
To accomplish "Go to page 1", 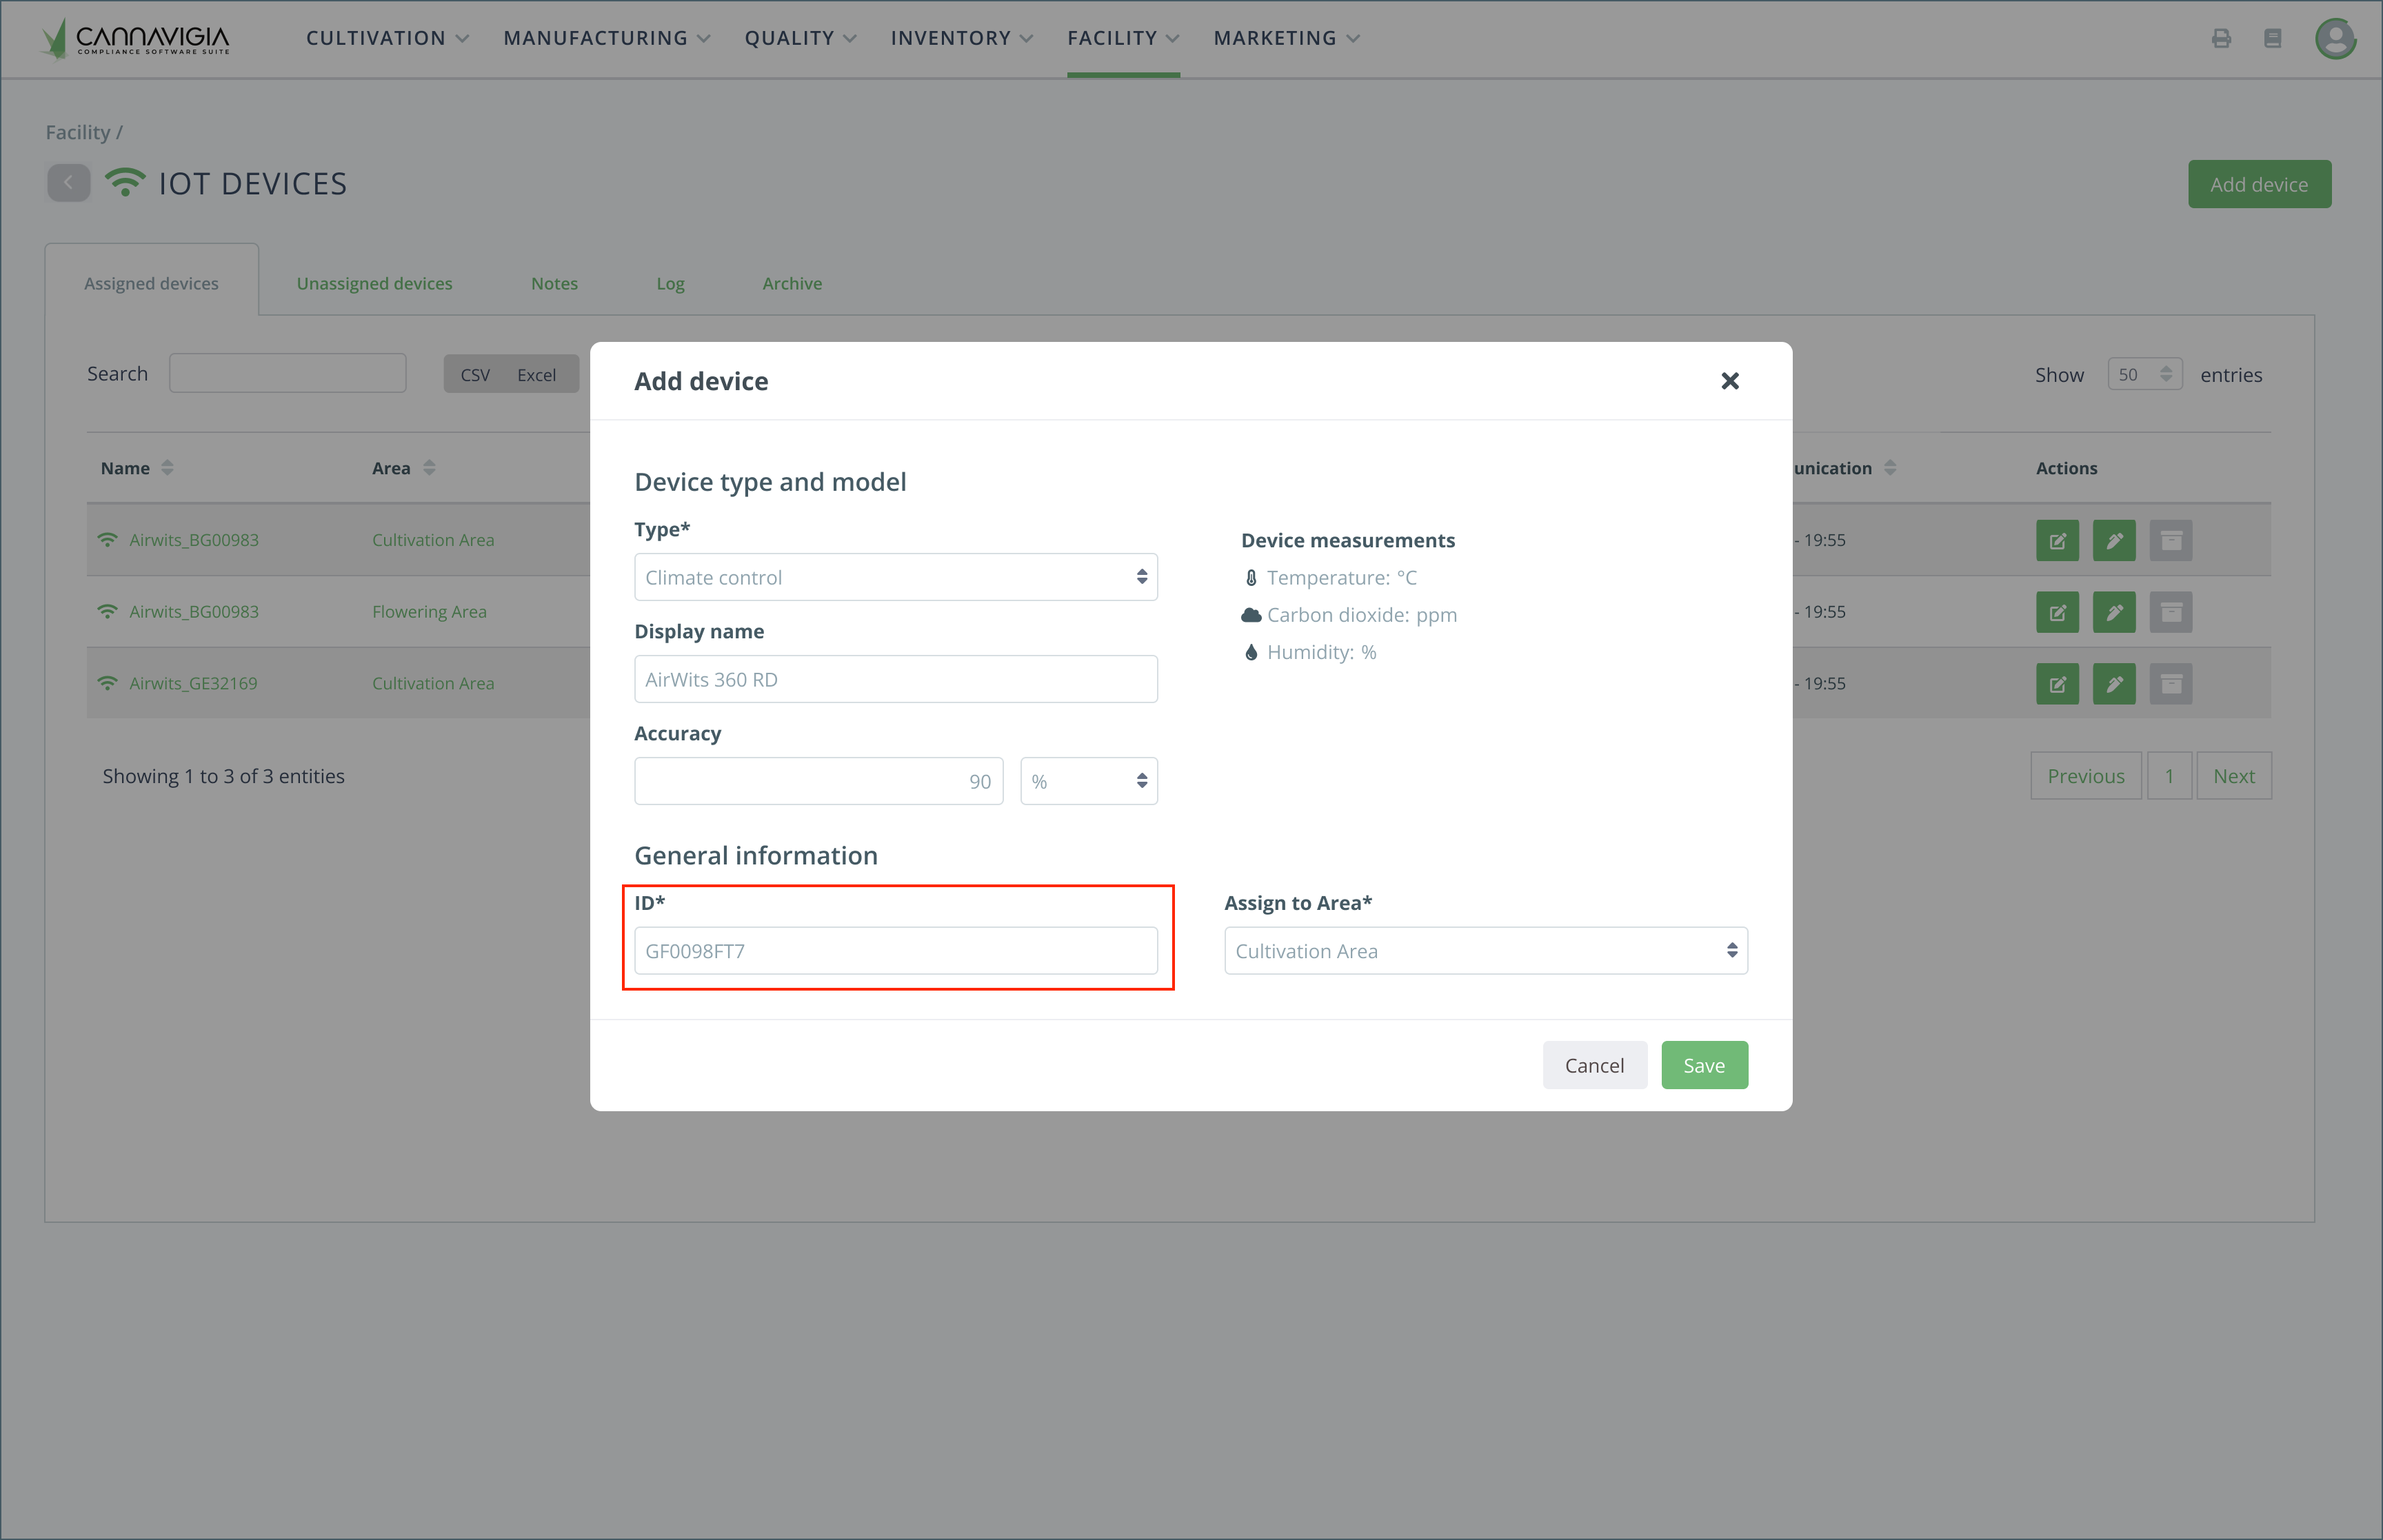I will (x=2169, y=776).
